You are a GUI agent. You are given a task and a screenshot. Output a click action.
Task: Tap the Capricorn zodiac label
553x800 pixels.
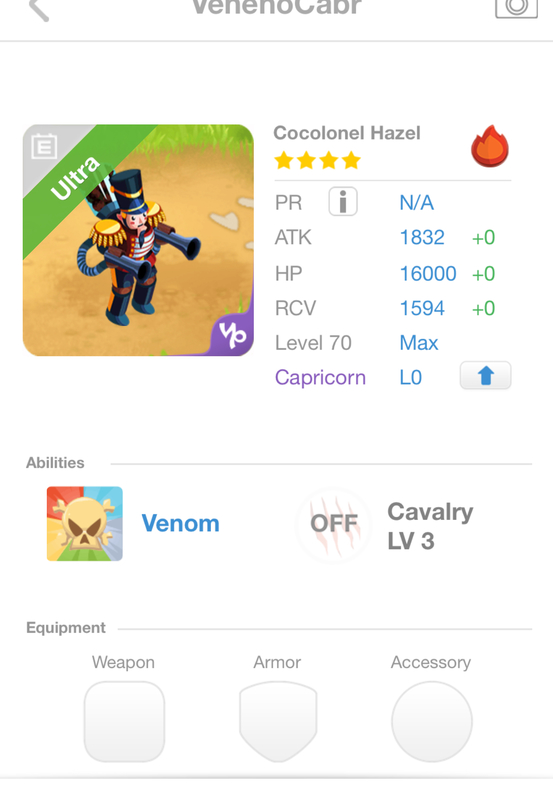tap(320, 378)
